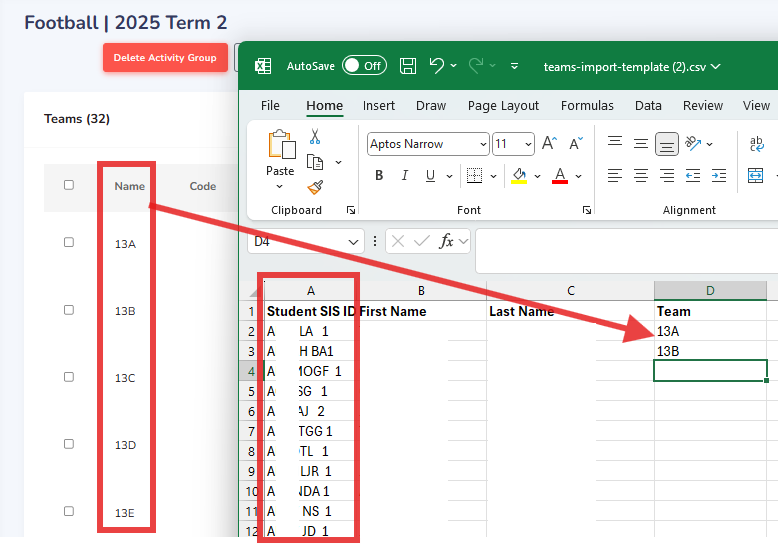Viewport: 778px width, 544px height.
Task: Click the Cut scissors icon
Action: coord(315,137)
